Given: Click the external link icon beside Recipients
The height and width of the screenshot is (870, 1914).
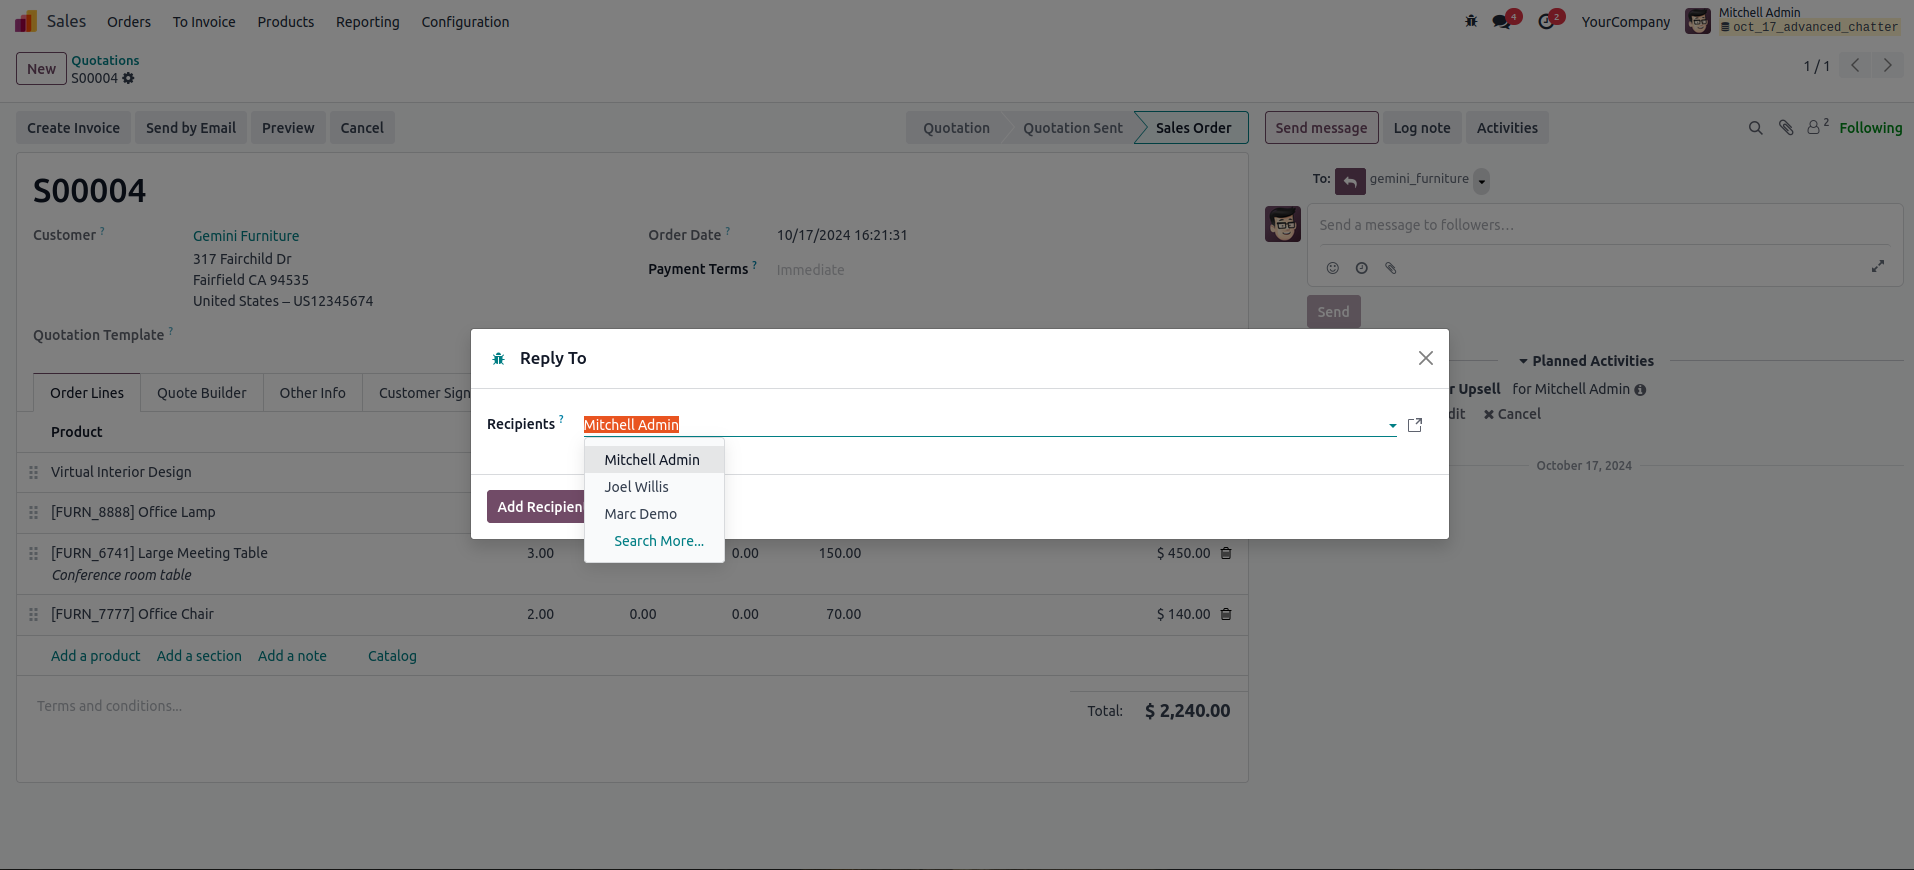Looking at the screenshot, I should pyautogui.click(x=1415, y=425).
